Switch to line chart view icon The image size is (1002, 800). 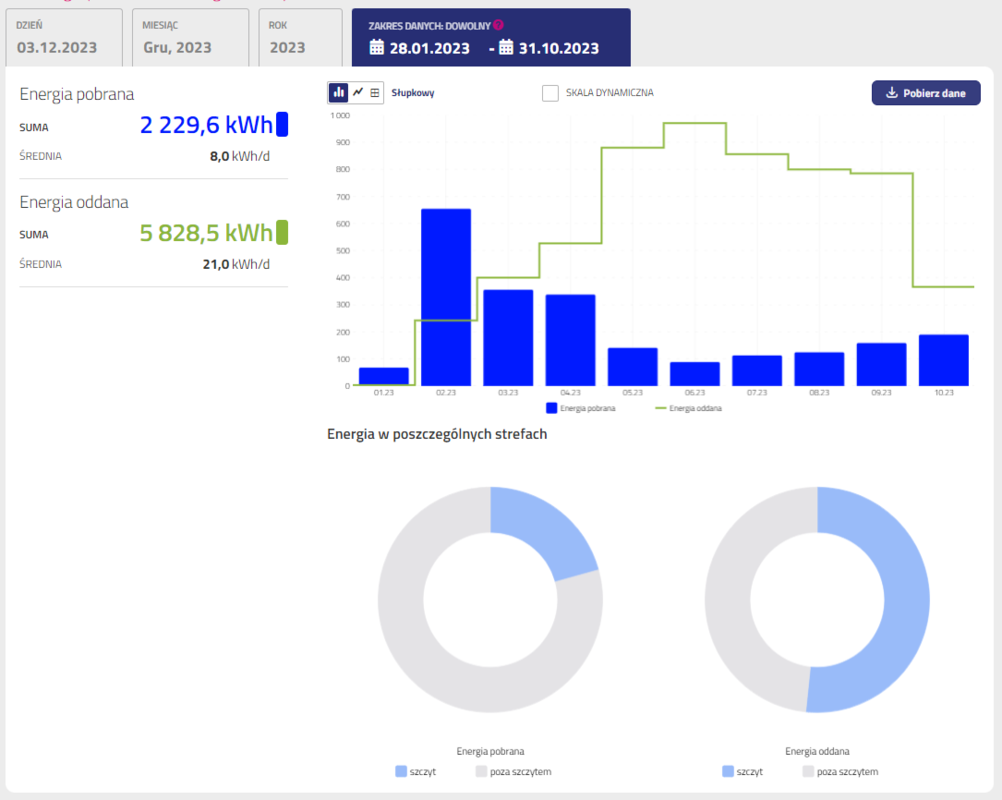click(x=358, y=92)
